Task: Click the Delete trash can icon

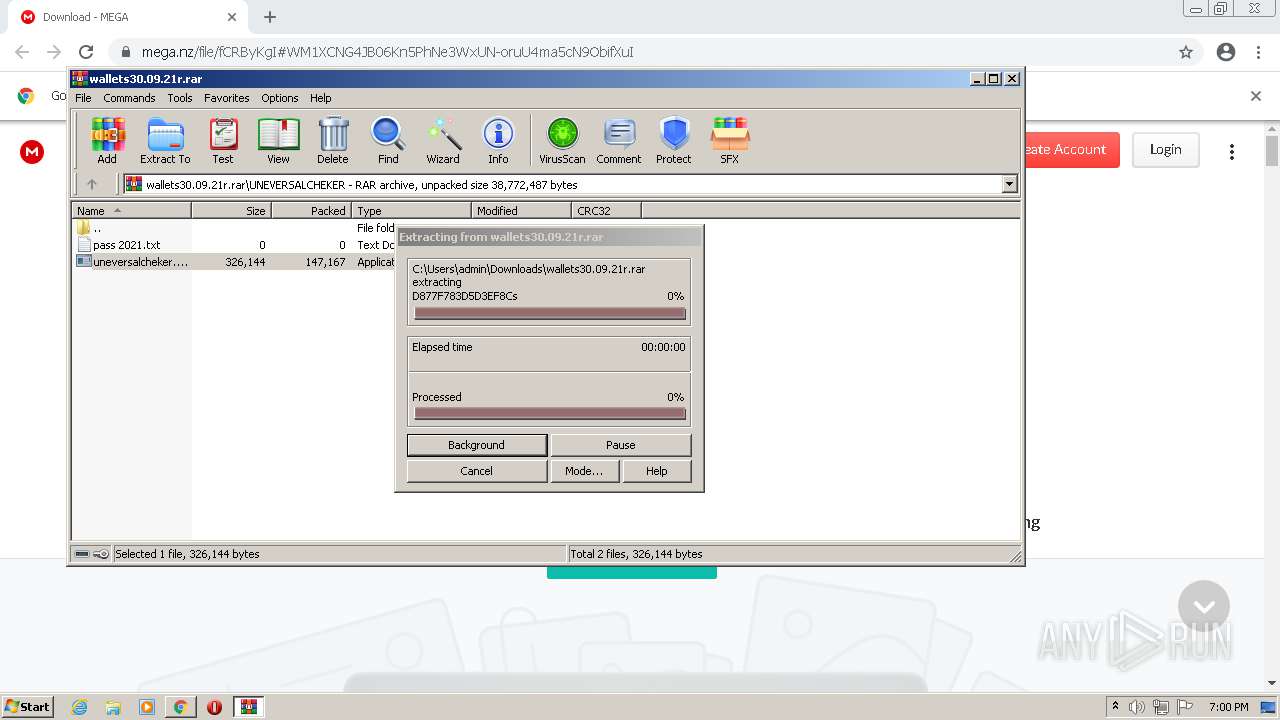Action: point(333,140)
